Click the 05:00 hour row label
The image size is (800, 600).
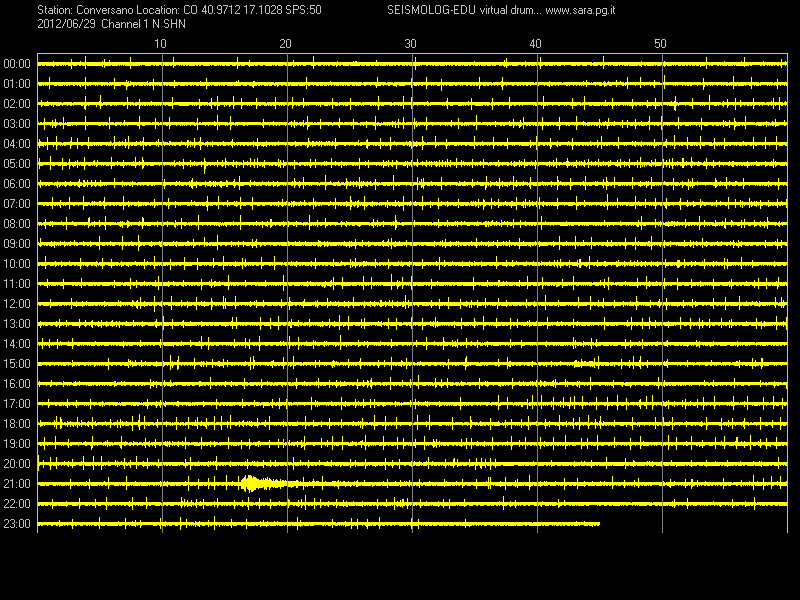point(17,164)
